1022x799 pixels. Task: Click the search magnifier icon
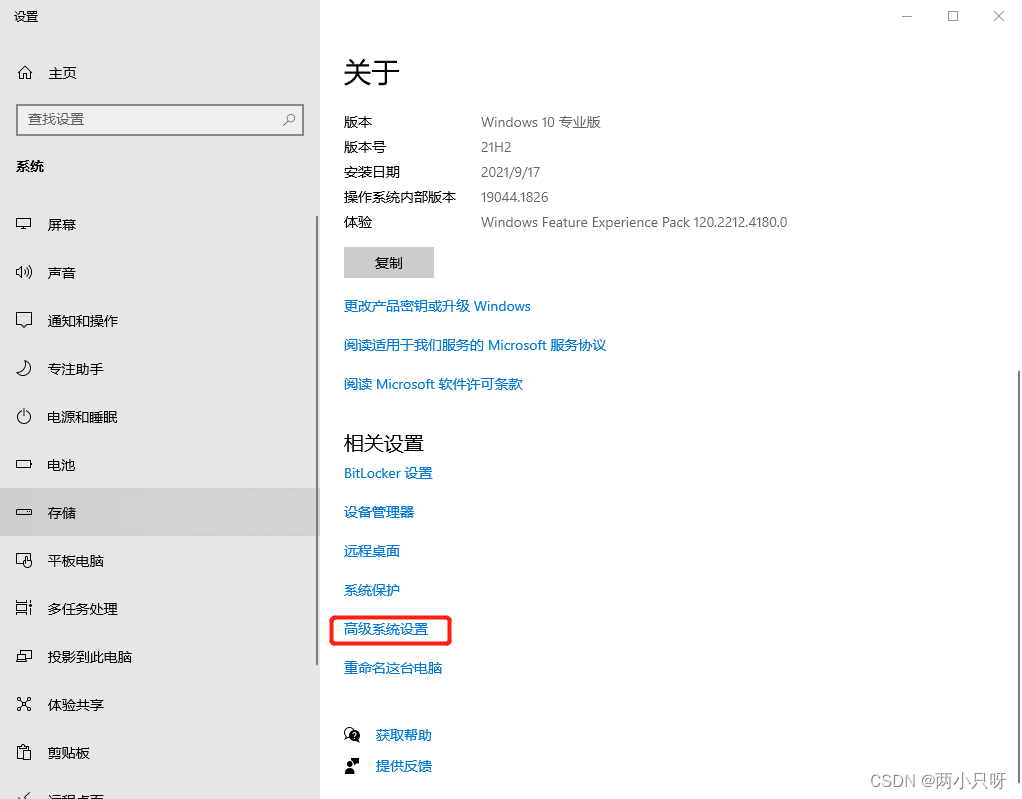(289, 119)
